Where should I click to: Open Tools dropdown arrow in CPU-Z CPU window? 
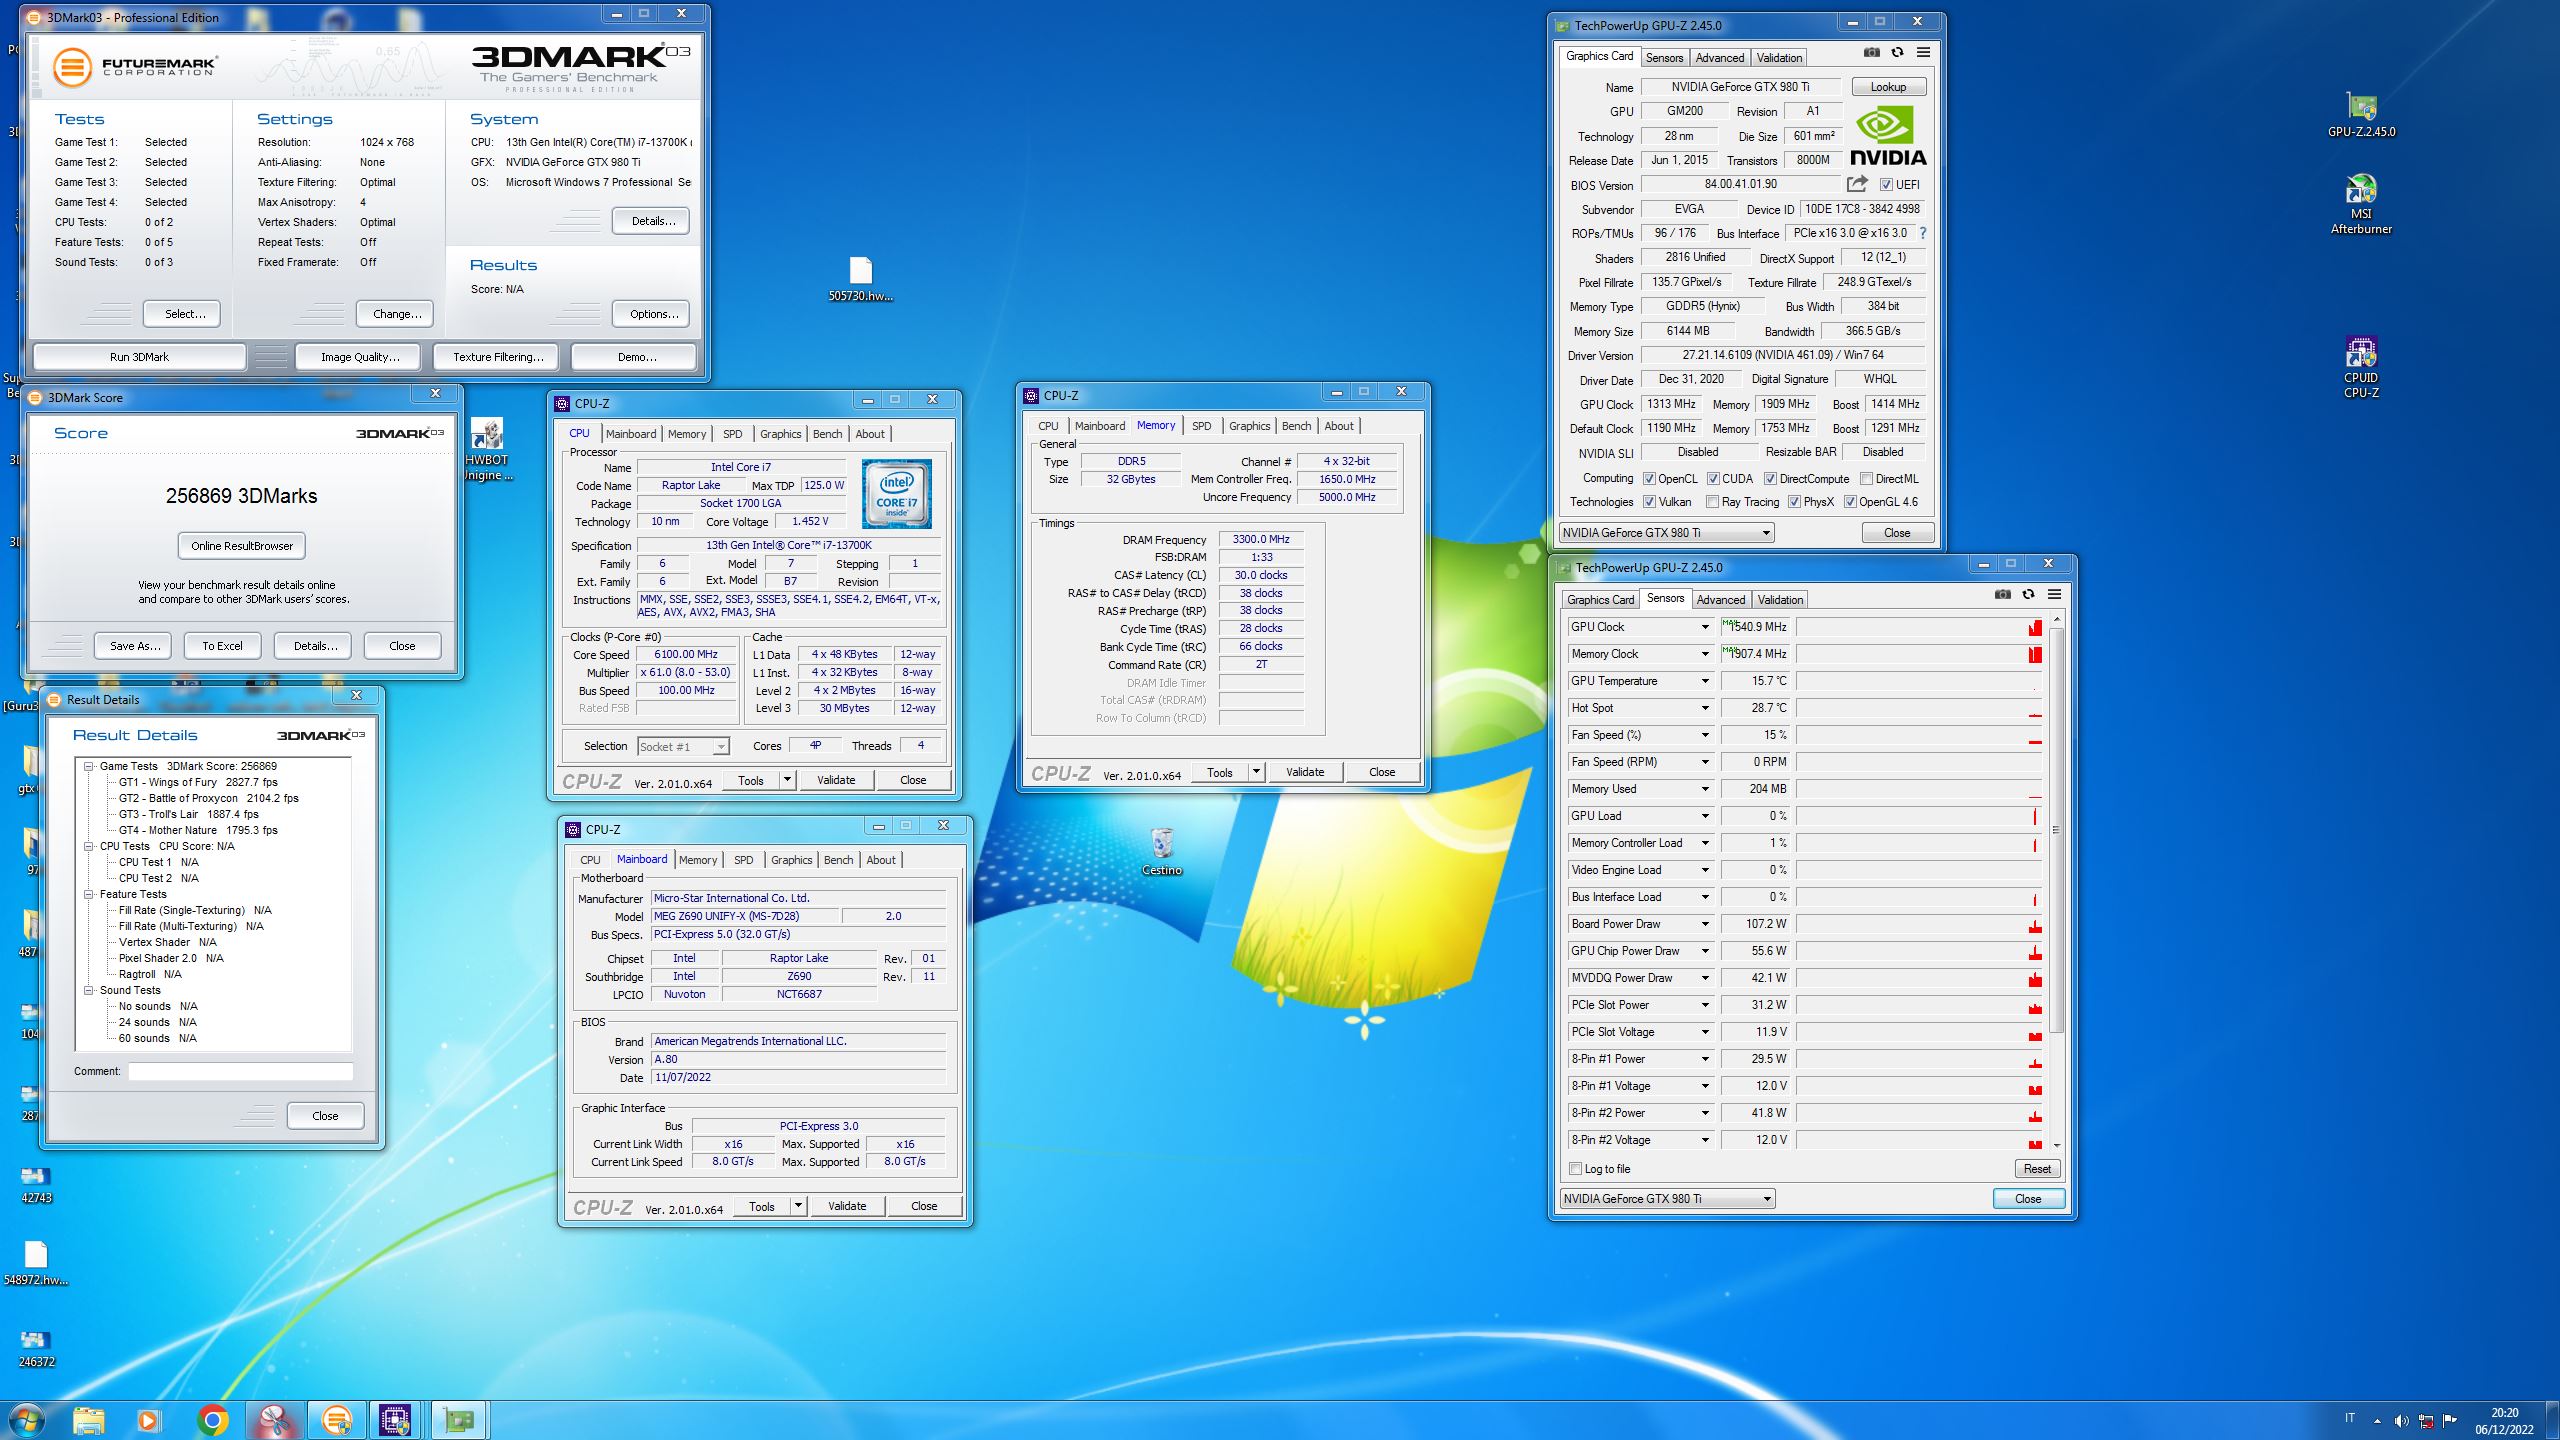tap(787, 780)
